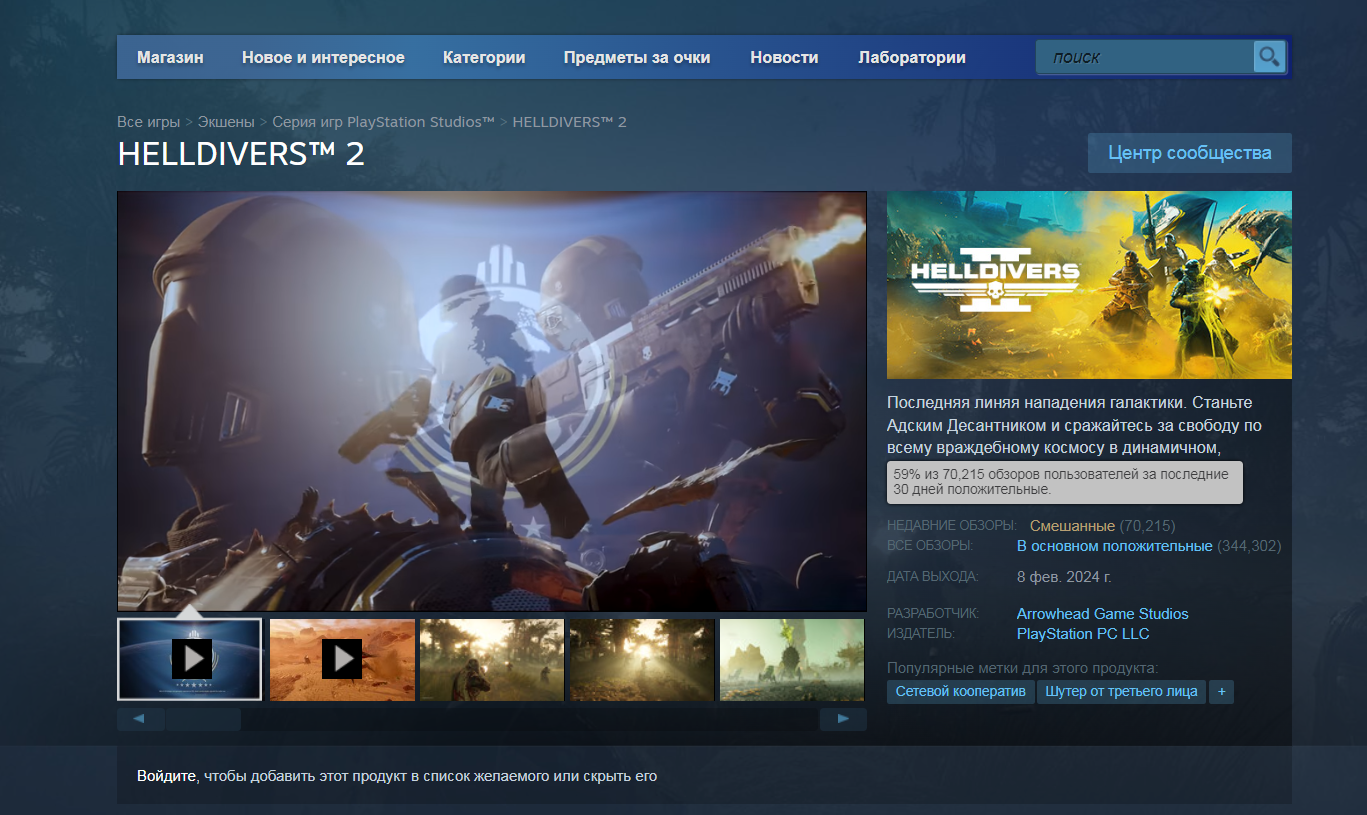
Task: Expand the Категории dropdown
Action: tap(483, 57)
